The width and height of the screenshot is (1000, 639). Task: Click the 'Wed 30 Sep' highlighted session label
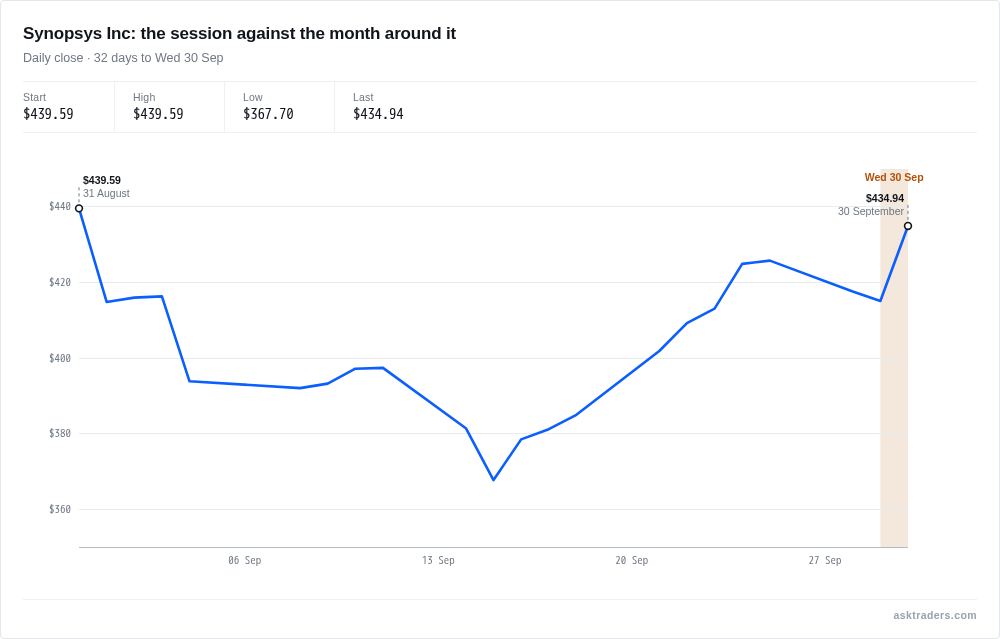pyautogui.click(x=893, y=177)
